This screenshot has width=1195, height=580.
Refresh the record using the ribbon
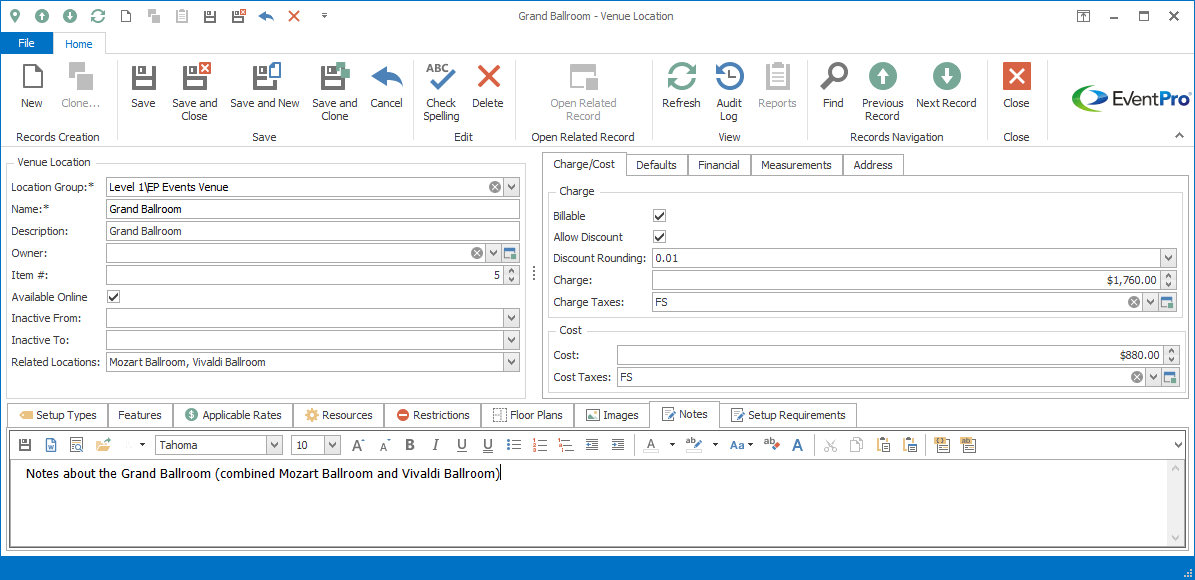click(681, 86)
